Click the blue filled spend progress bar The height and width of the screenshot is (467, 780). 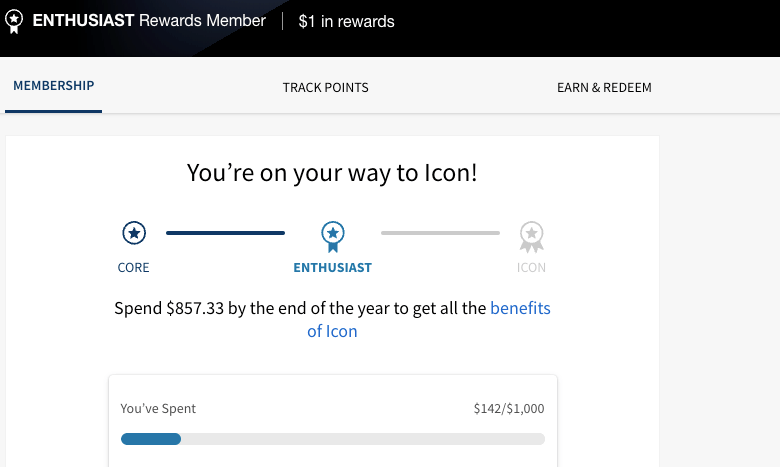tap(151, 439)
